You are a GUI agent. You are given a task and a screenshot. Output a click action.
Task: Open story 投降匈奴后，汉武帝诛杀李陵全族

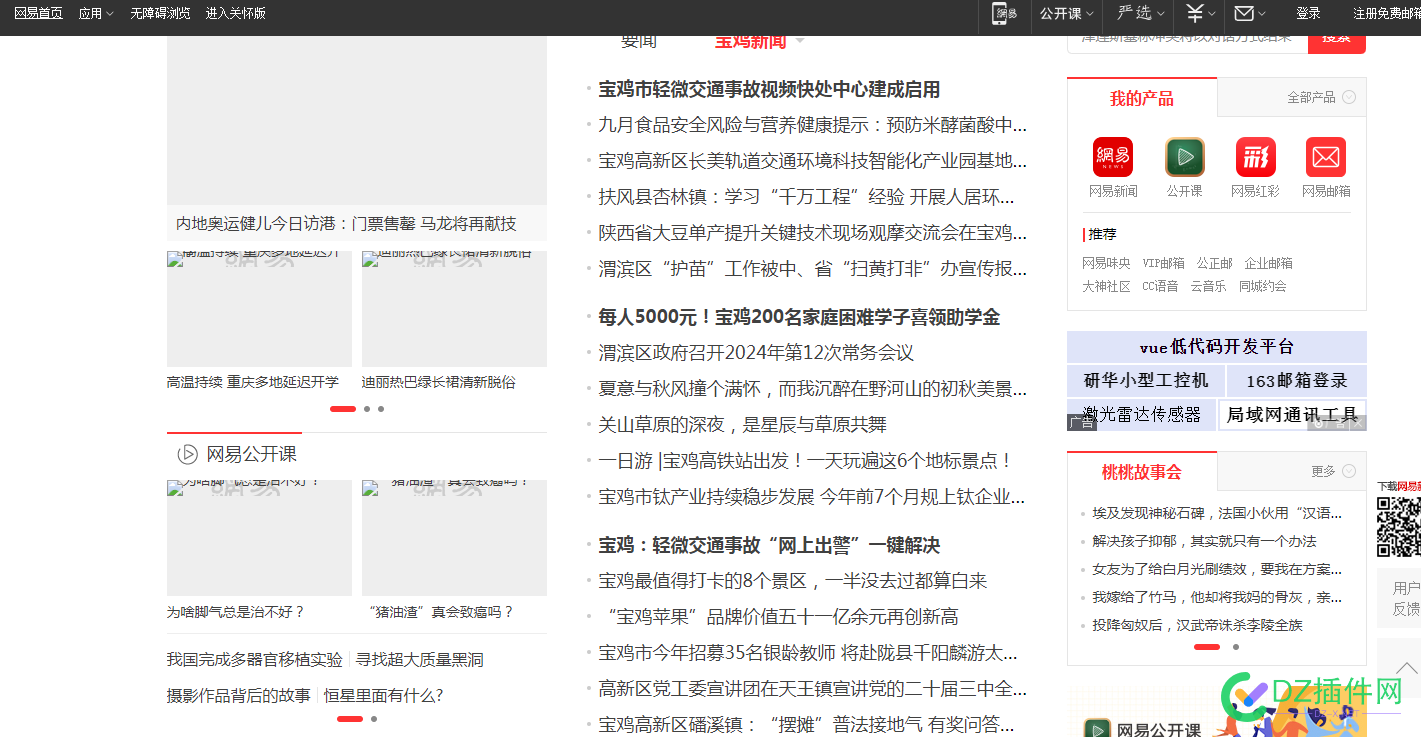(1197, 625)
